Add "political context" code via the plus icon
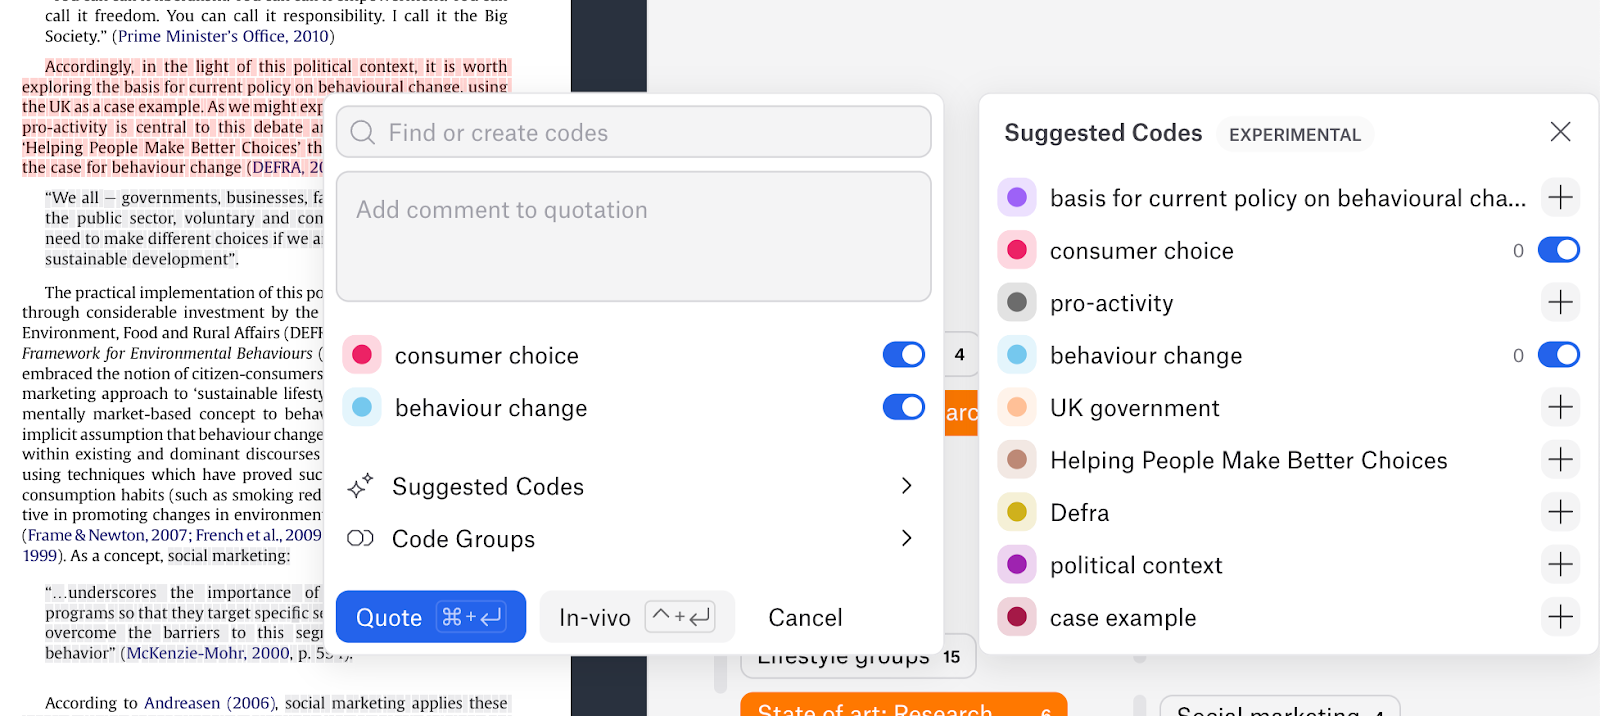1600x716 pixels. click(x=1558, y=564)
